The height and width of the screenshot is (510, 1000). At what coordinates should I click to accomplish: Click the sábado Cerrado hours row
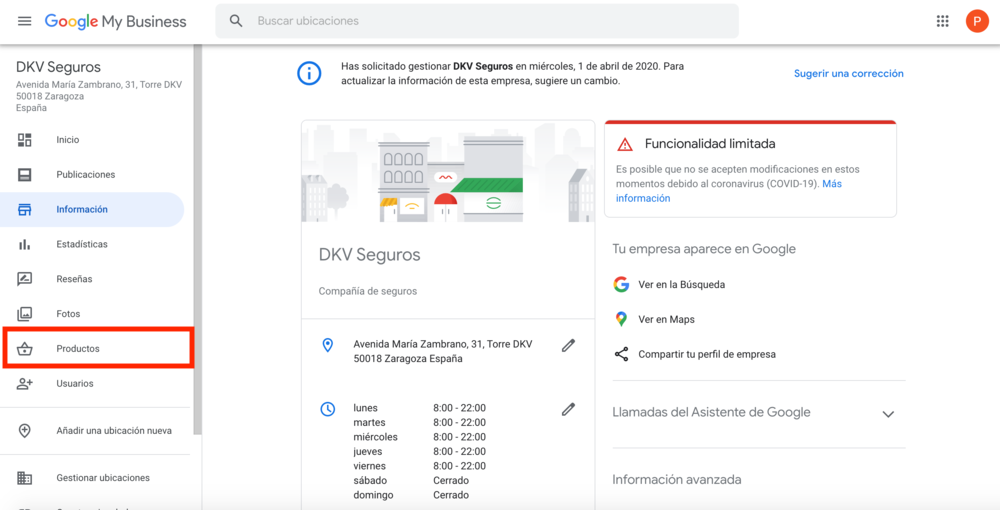411,481
